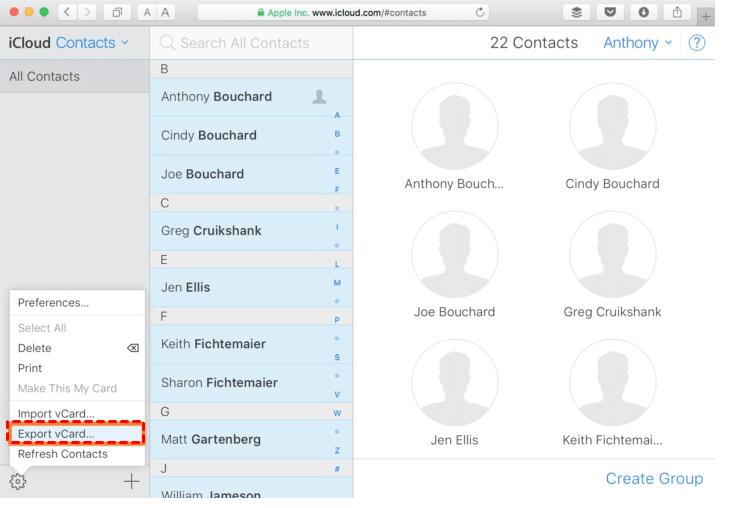Choose Delete in the gear menu
This screenshot has height=508, width=754.
pyautogui.click(x=77, y=348)
